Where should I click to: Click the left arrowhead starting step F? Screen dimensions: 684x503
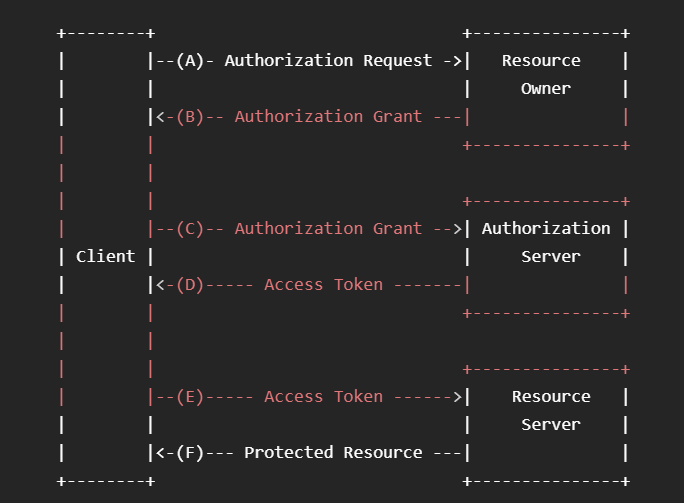point(160,453)
